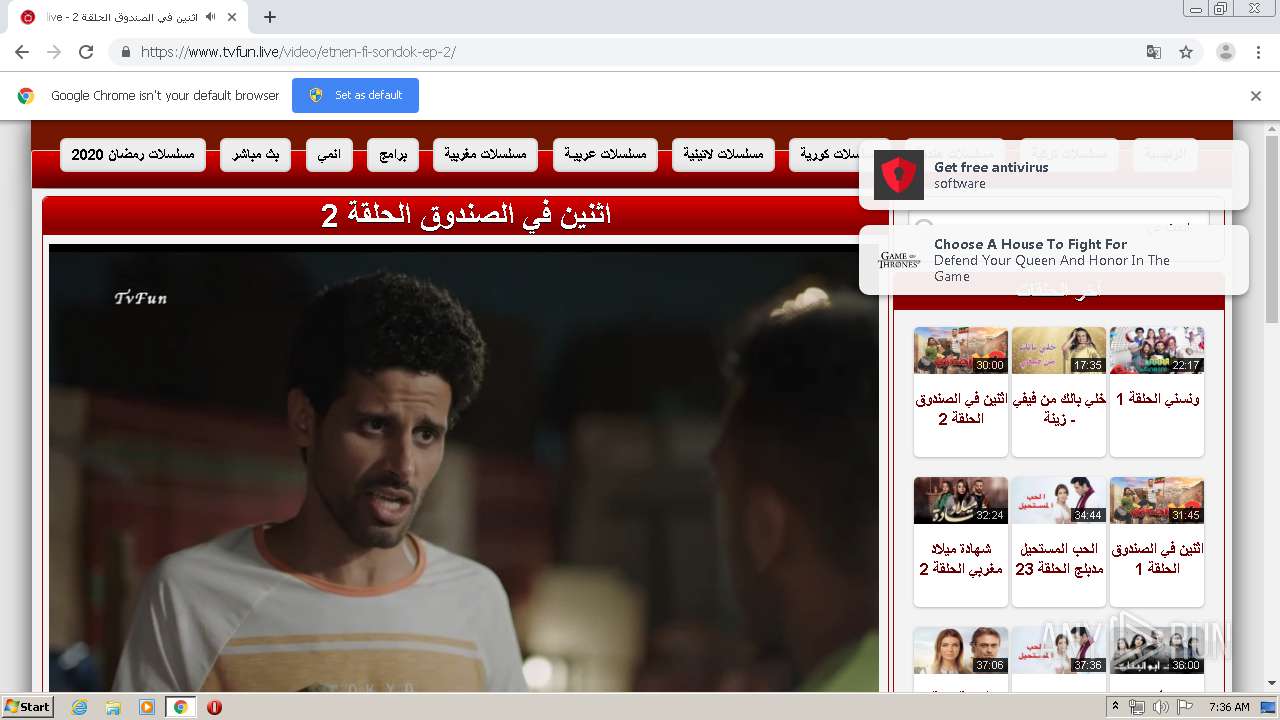This screenshot has height=720, width=1280.
Task: Go back using the browser back arrow
Action: [22, 52]
